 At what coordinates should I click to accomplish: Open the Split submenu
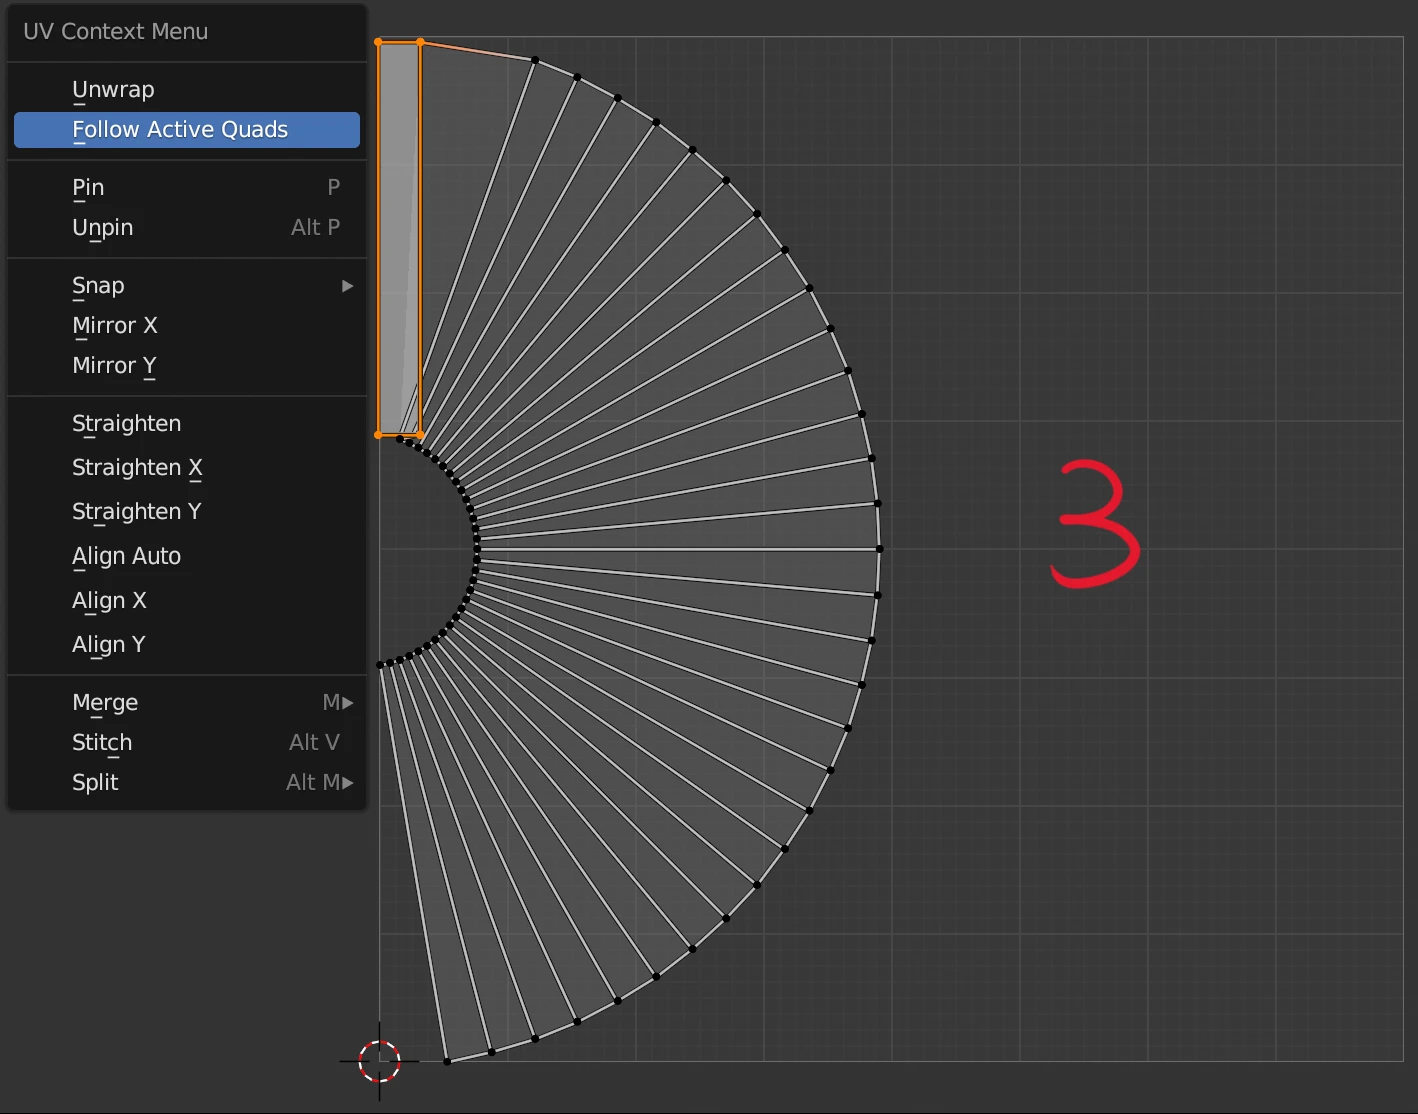pos(95,783)
